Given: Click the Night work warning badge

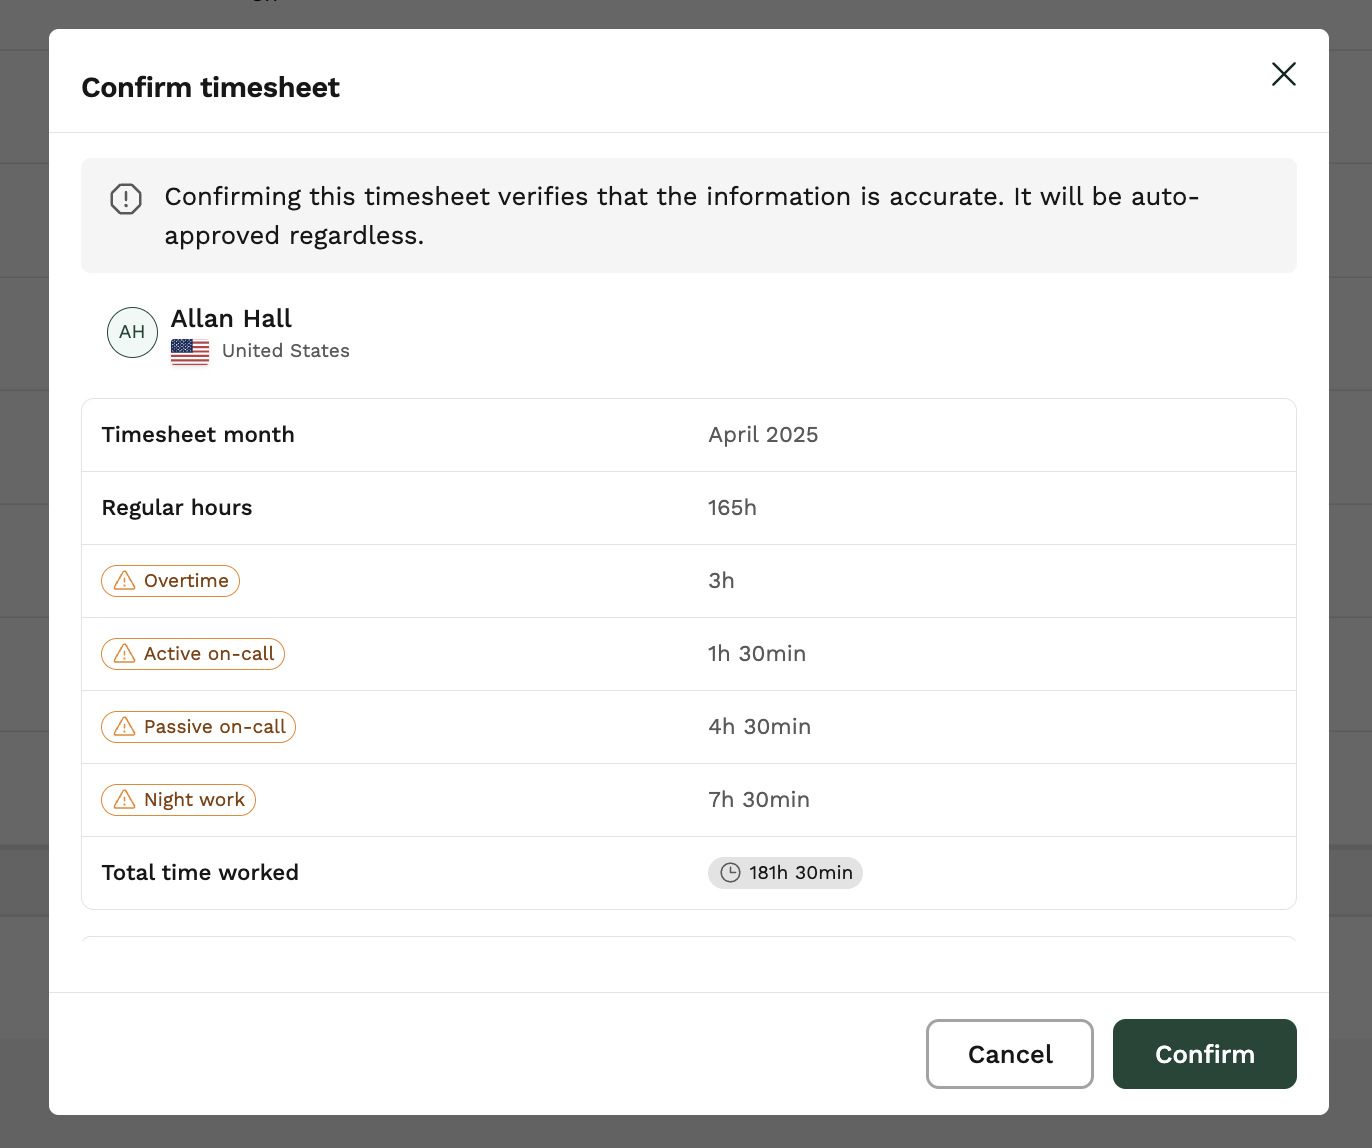Looking at the screenshot, I should [178, 800].
